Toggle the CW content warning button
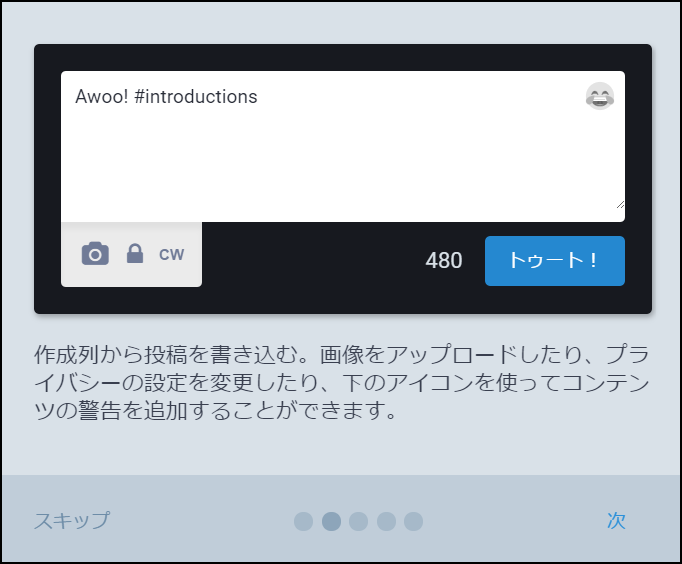The width and height of the screenshot is (682, 564). pos(171,254)
